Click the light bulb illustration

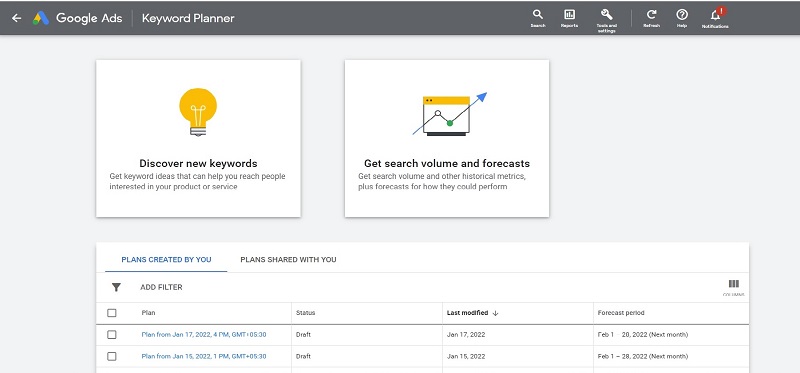[198, 112]
